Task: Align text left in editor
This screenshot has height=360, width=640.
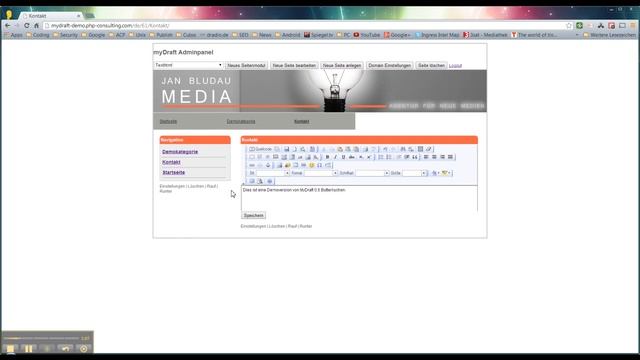Action: 426,157
